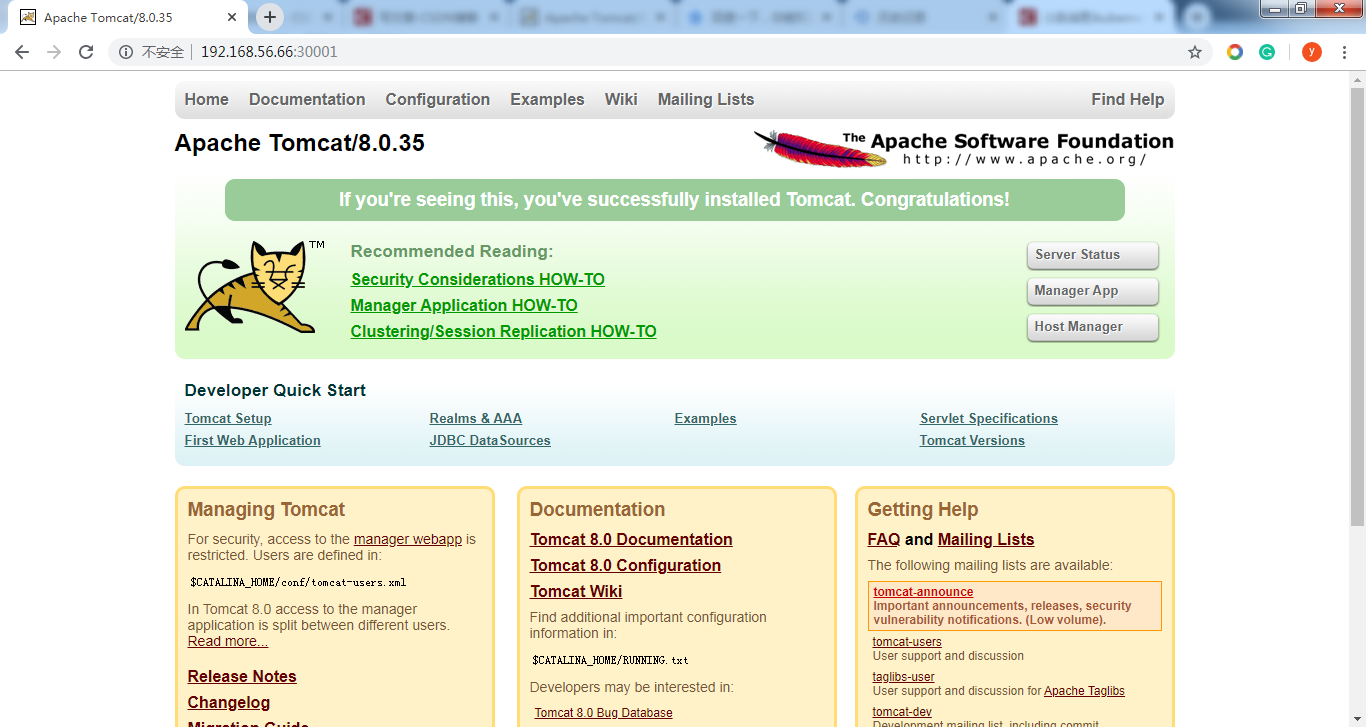Open the Apache Taglibs link
Image resolution: width=1366 pixels, height=727 pixels.
1084,691
